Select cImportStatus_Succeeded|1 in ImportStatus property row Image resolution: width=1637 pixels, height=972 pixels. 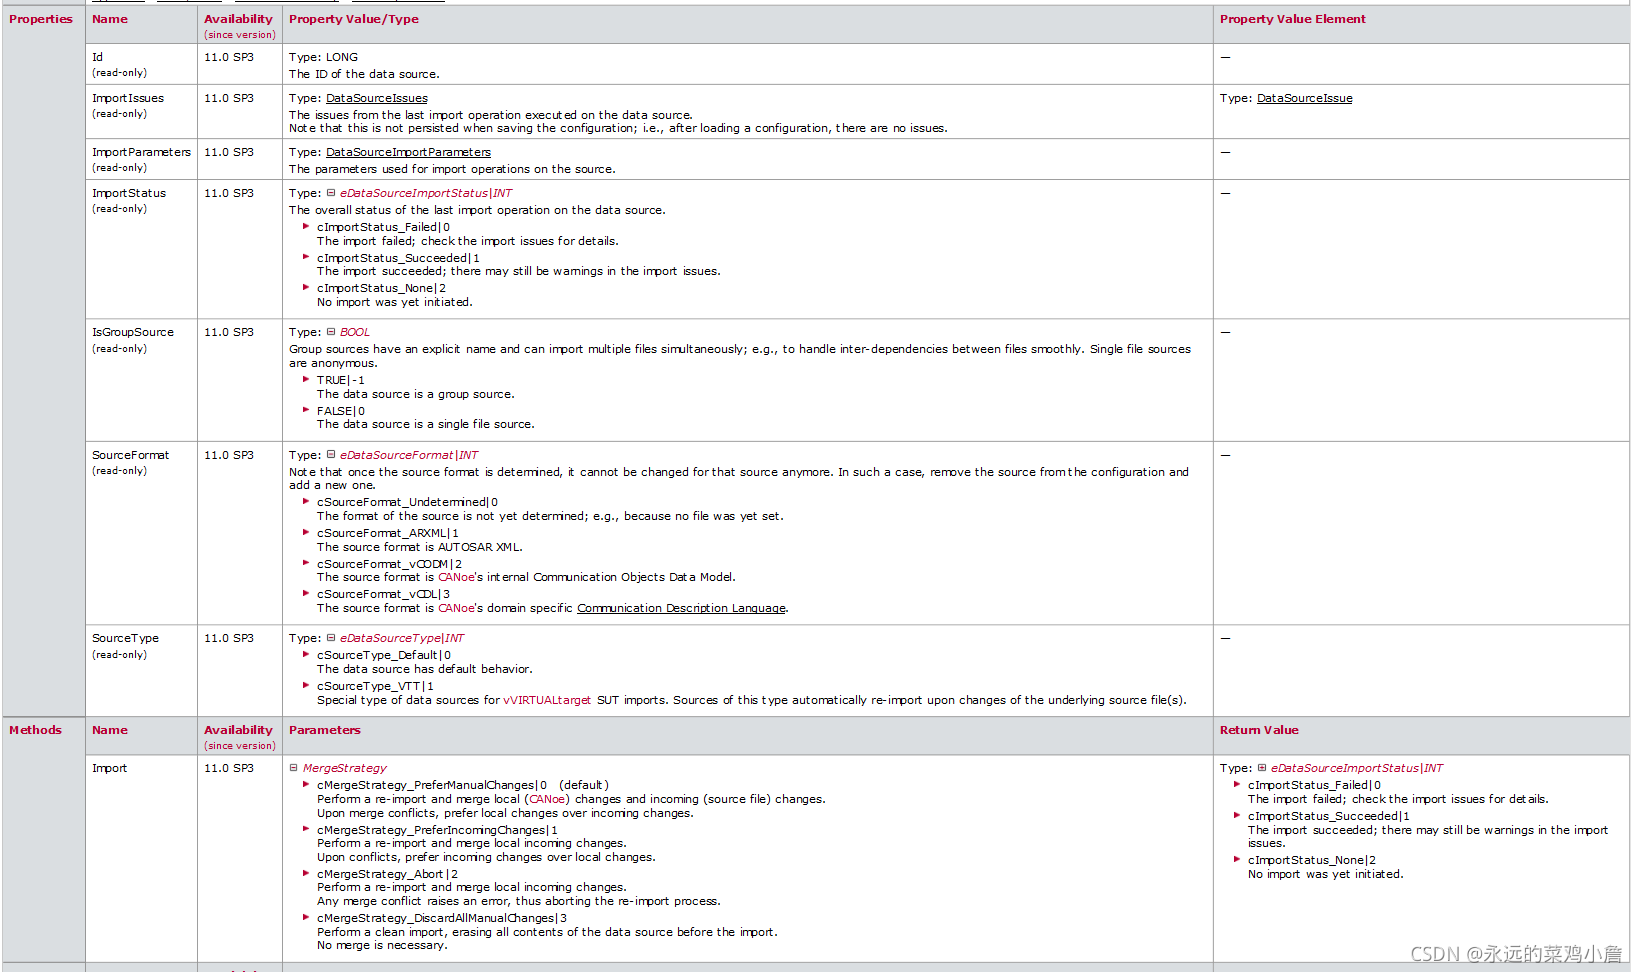pyautogui.click(x=398, y=258)
